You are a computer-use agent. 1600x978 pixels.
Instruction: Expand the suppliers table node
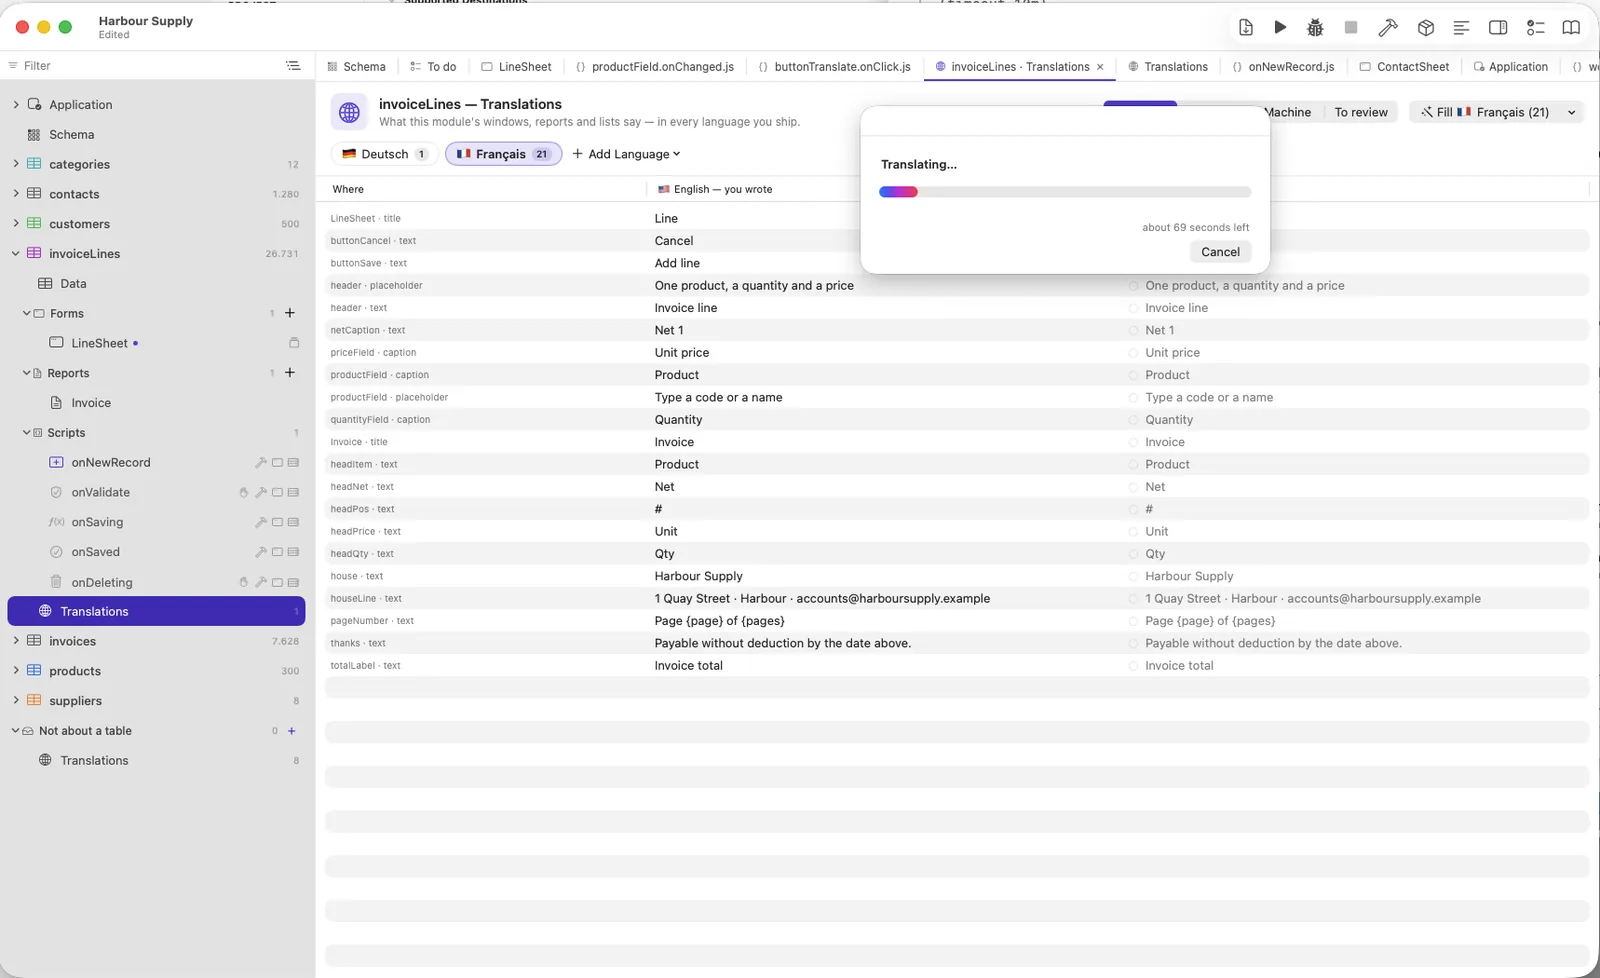tap(16, 701)
